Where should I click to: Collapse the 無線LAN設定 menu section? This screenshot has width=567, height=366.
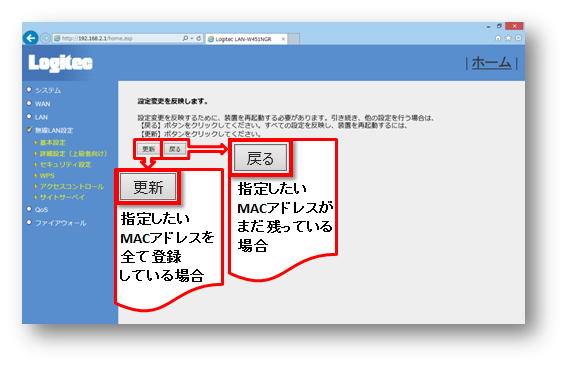(x=54, y=131)
